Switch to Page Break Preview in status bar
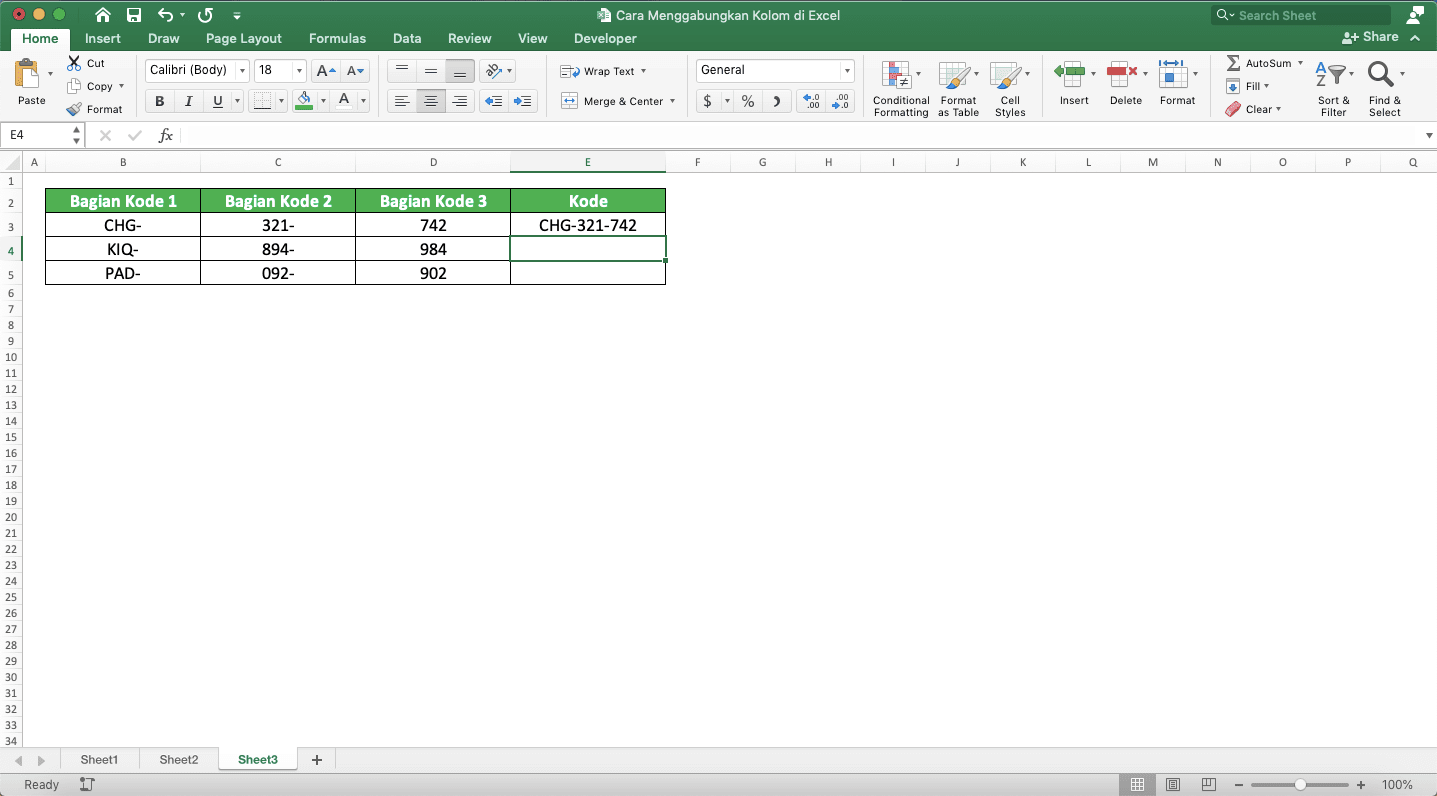 coord(1209,785)
